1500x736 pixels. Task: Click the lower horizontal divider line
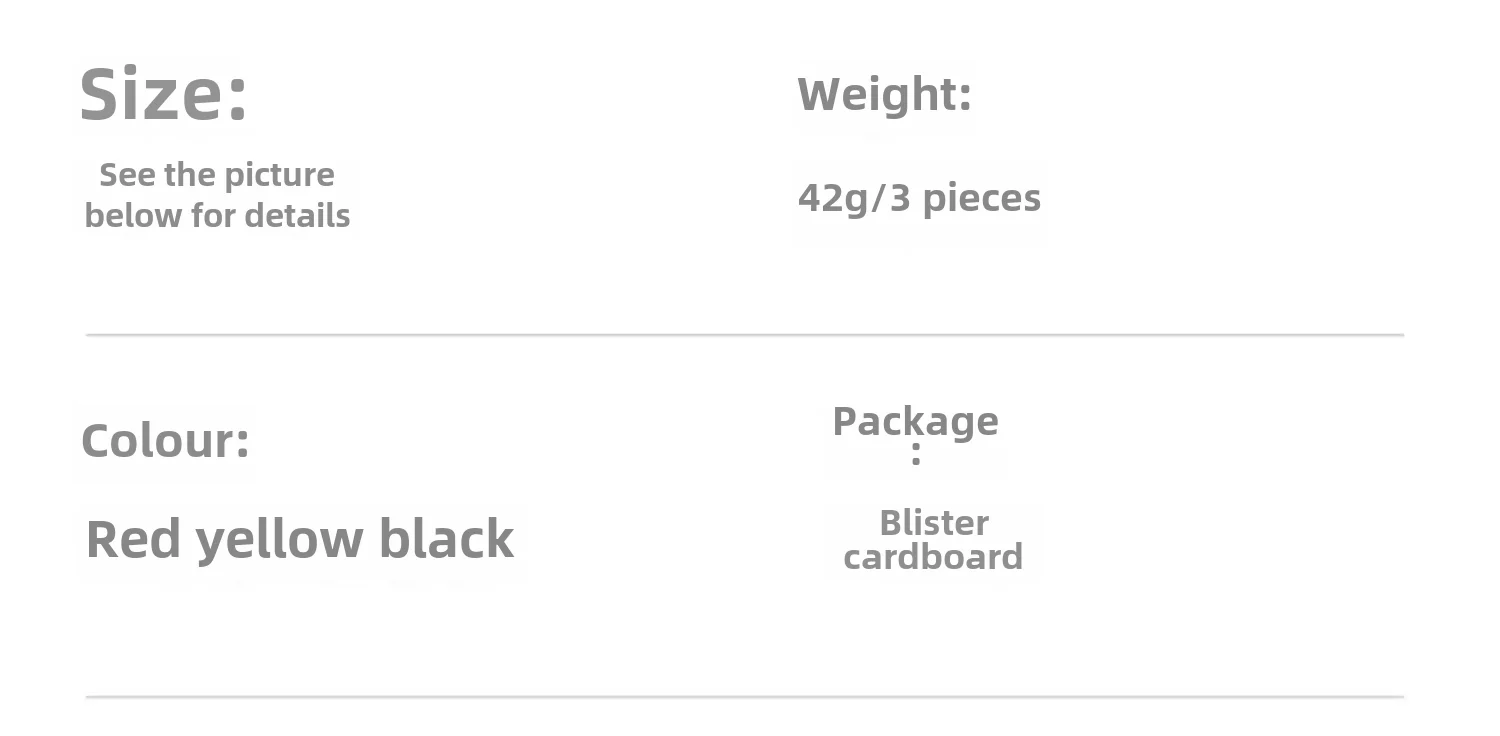(745, 696)
